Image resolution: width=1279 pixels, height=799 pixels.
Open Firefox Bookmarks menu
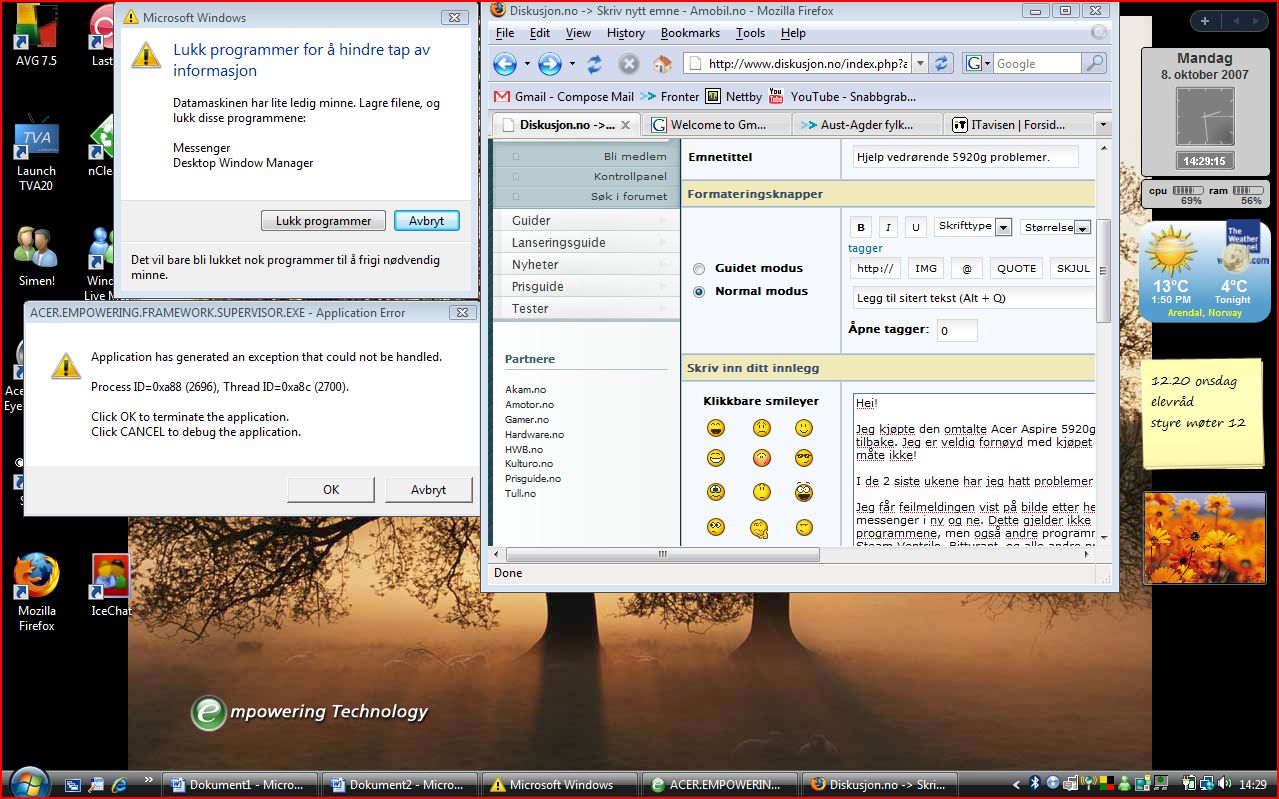(x=690, y=33)
